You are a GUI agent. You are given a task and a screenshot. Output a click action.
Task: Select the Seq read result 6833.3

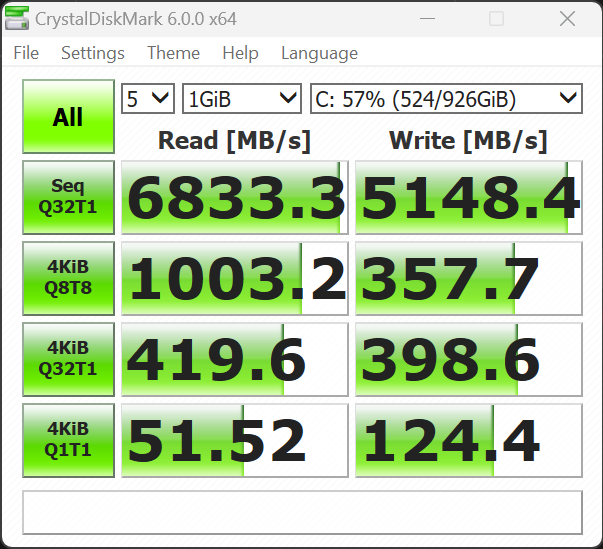click(x=235, y=198)
